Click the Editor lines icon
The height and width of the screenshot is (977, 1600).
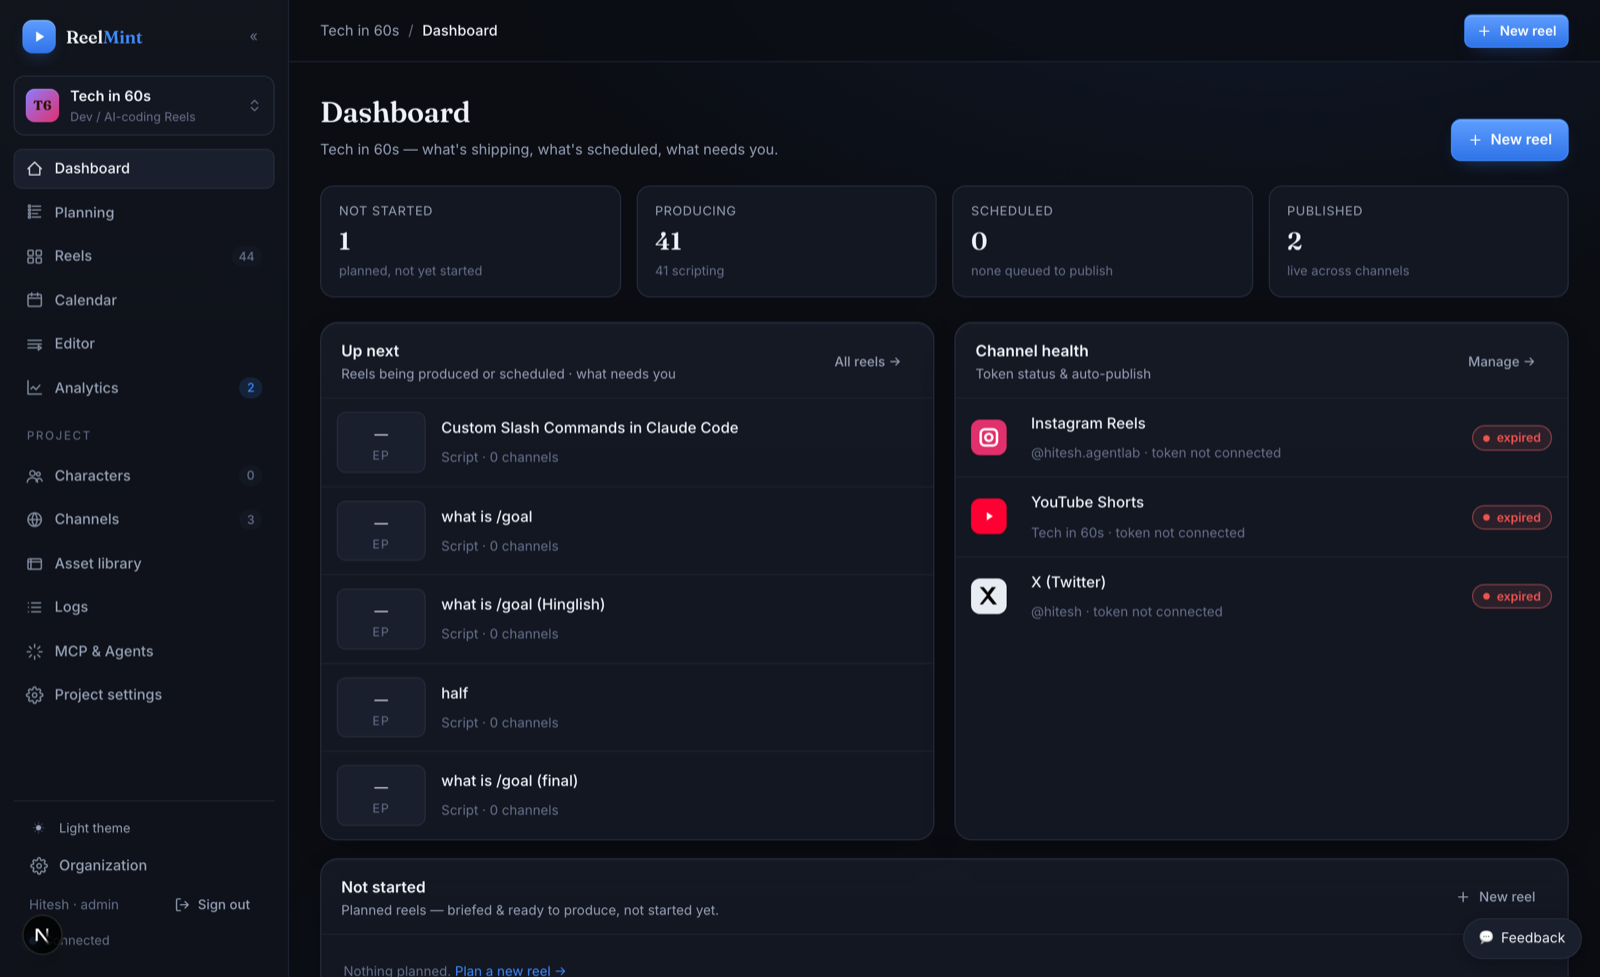point(35,344)
